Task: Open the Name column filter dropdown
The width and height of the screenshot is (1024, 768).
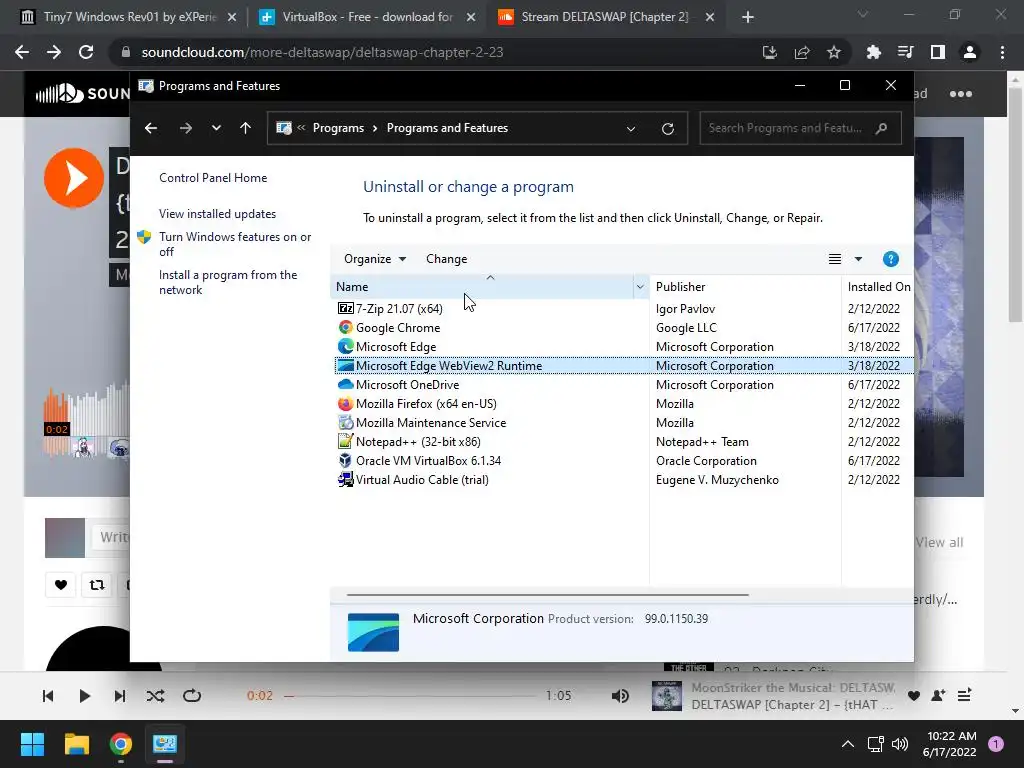Action: point(640,287)
